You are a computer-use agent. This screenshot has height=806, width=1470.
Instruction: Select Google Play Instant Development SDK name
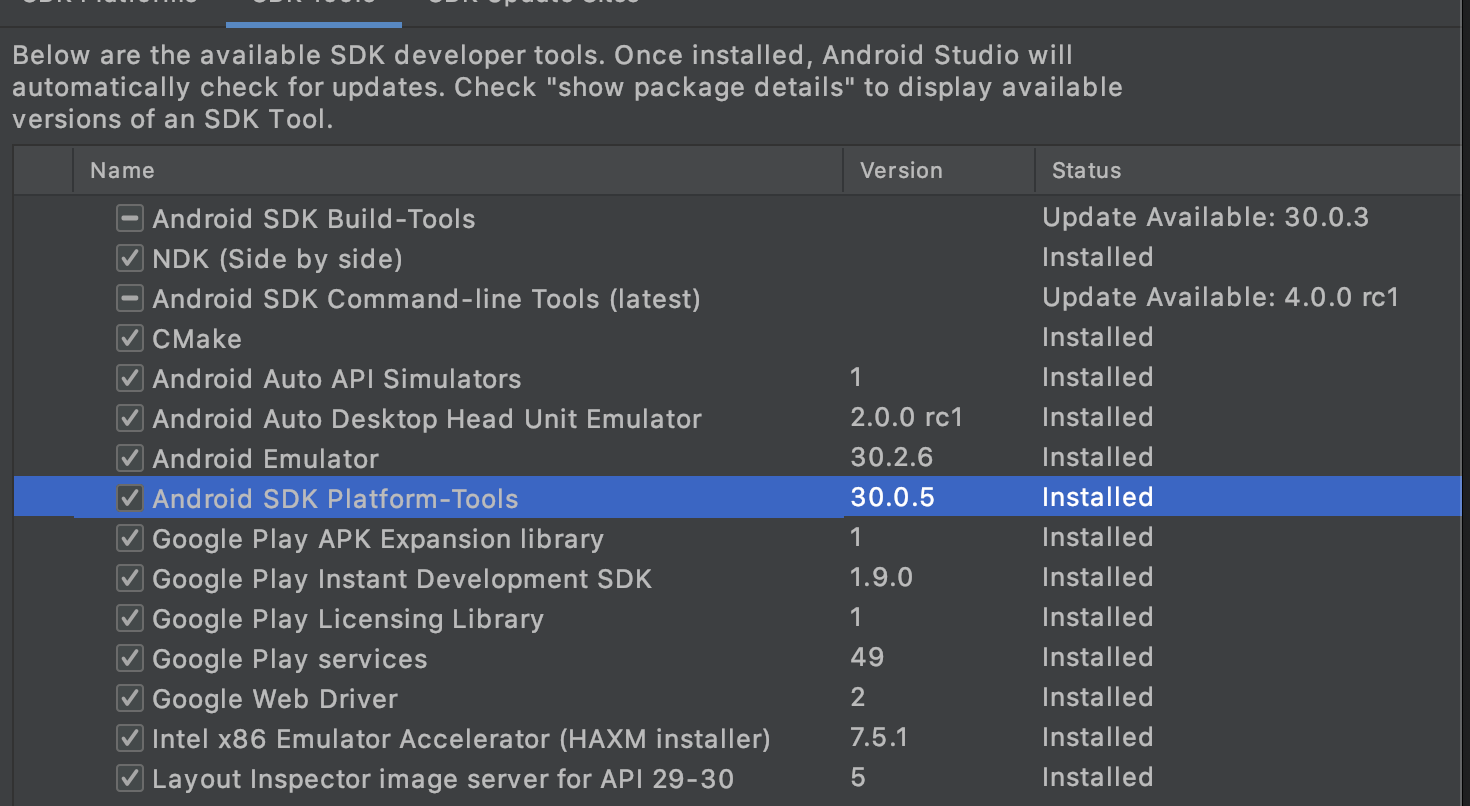point(402,579)
